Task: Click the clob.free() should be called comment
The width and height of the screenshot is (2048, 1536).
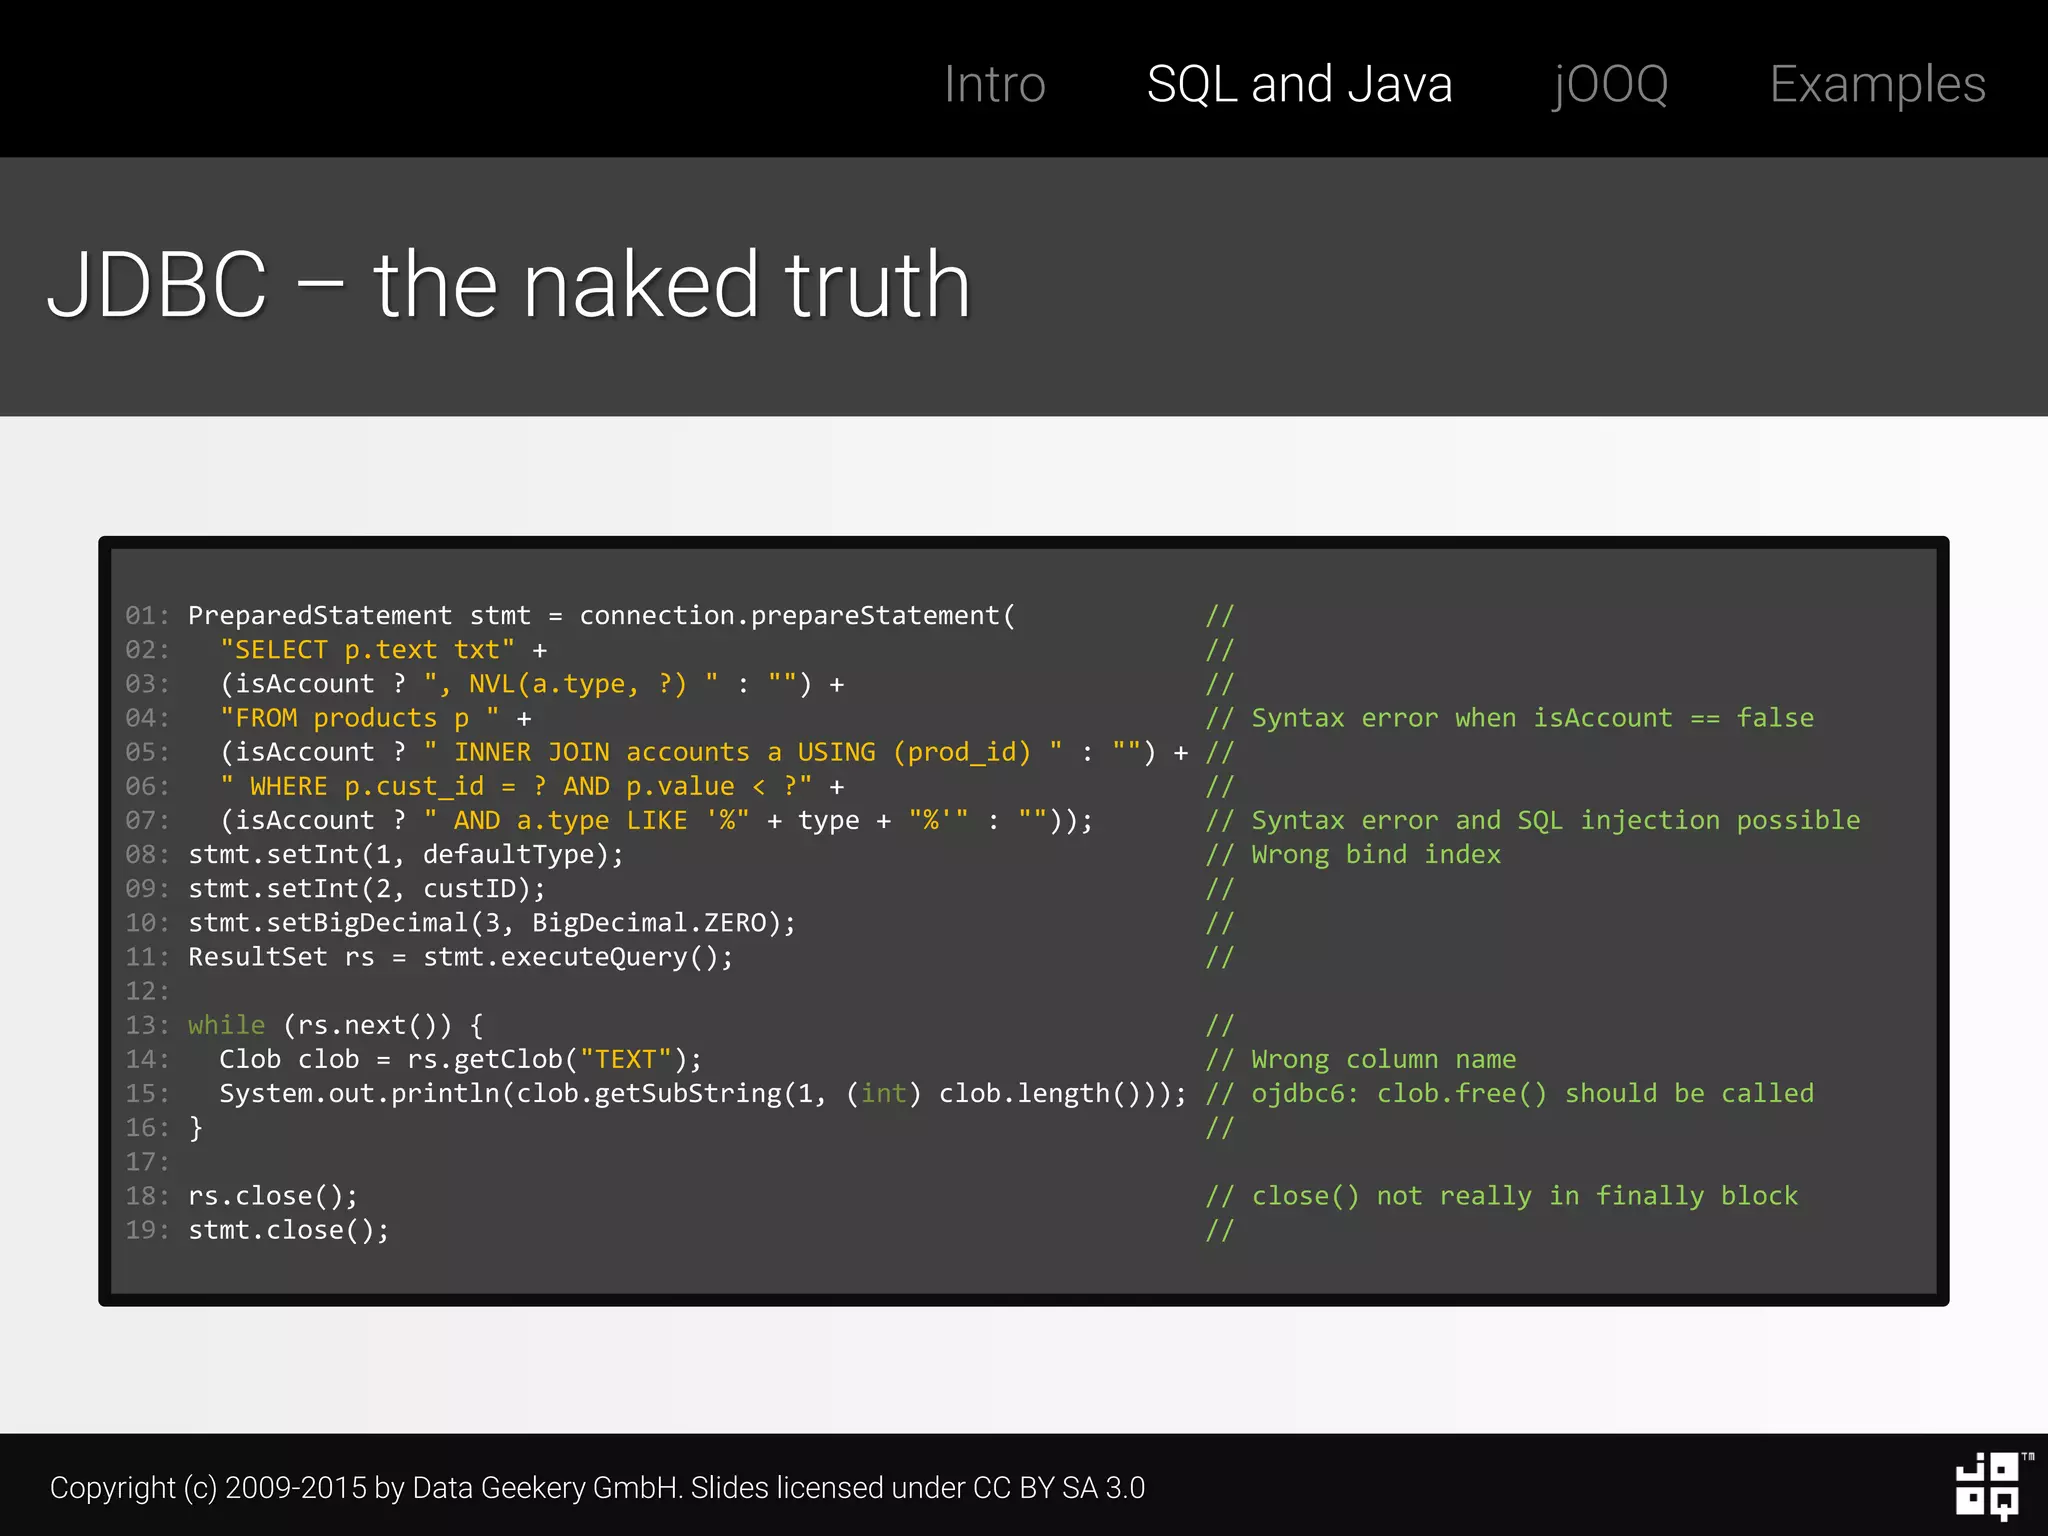Action: coord(1531,1093)
